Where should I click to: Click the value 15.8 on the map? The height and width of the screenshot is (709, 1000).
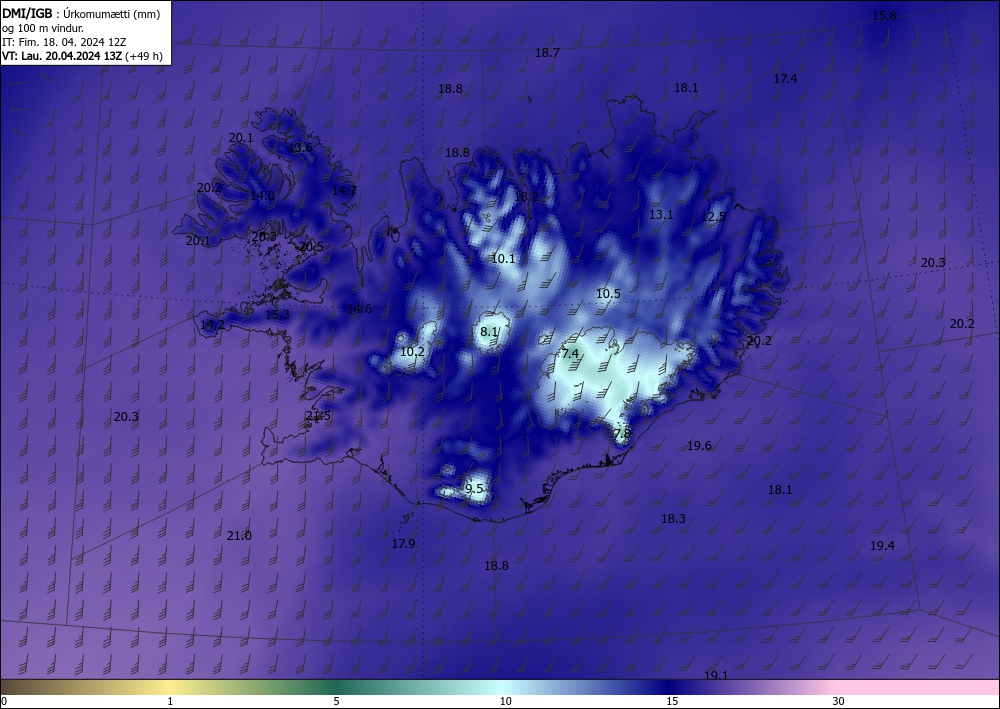[x=884, y=16]
